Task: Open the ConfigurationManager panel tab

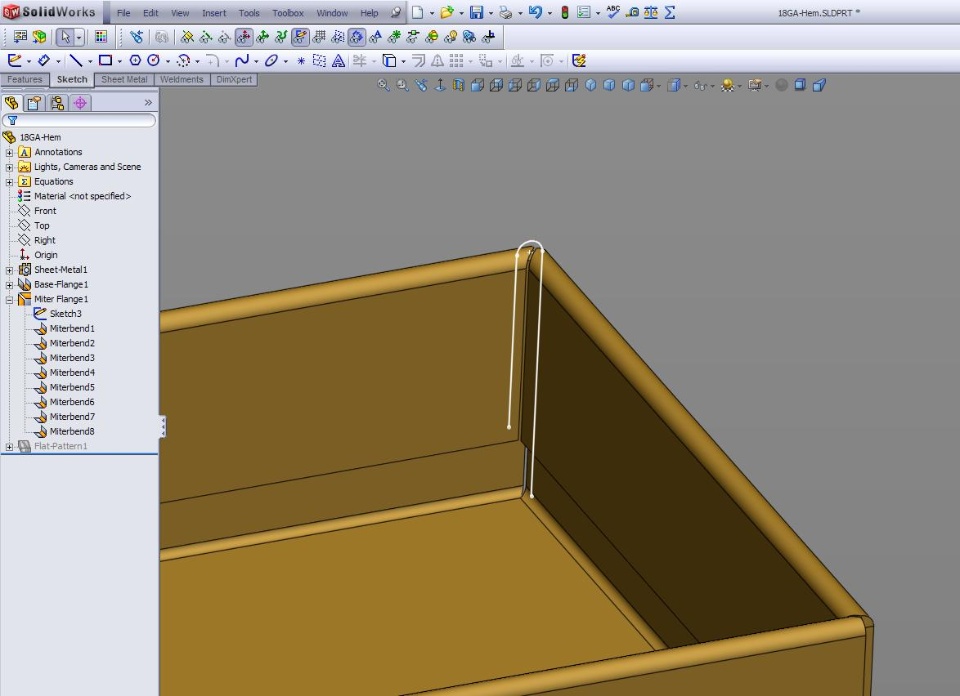Action: tap(58, 102)
